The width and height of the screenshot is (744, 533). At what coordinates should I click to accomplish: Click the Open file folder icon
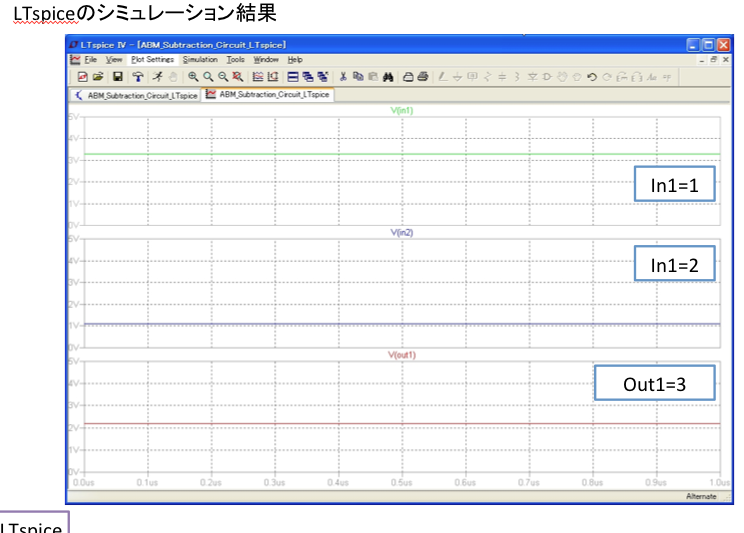click(x=98, y=76)
